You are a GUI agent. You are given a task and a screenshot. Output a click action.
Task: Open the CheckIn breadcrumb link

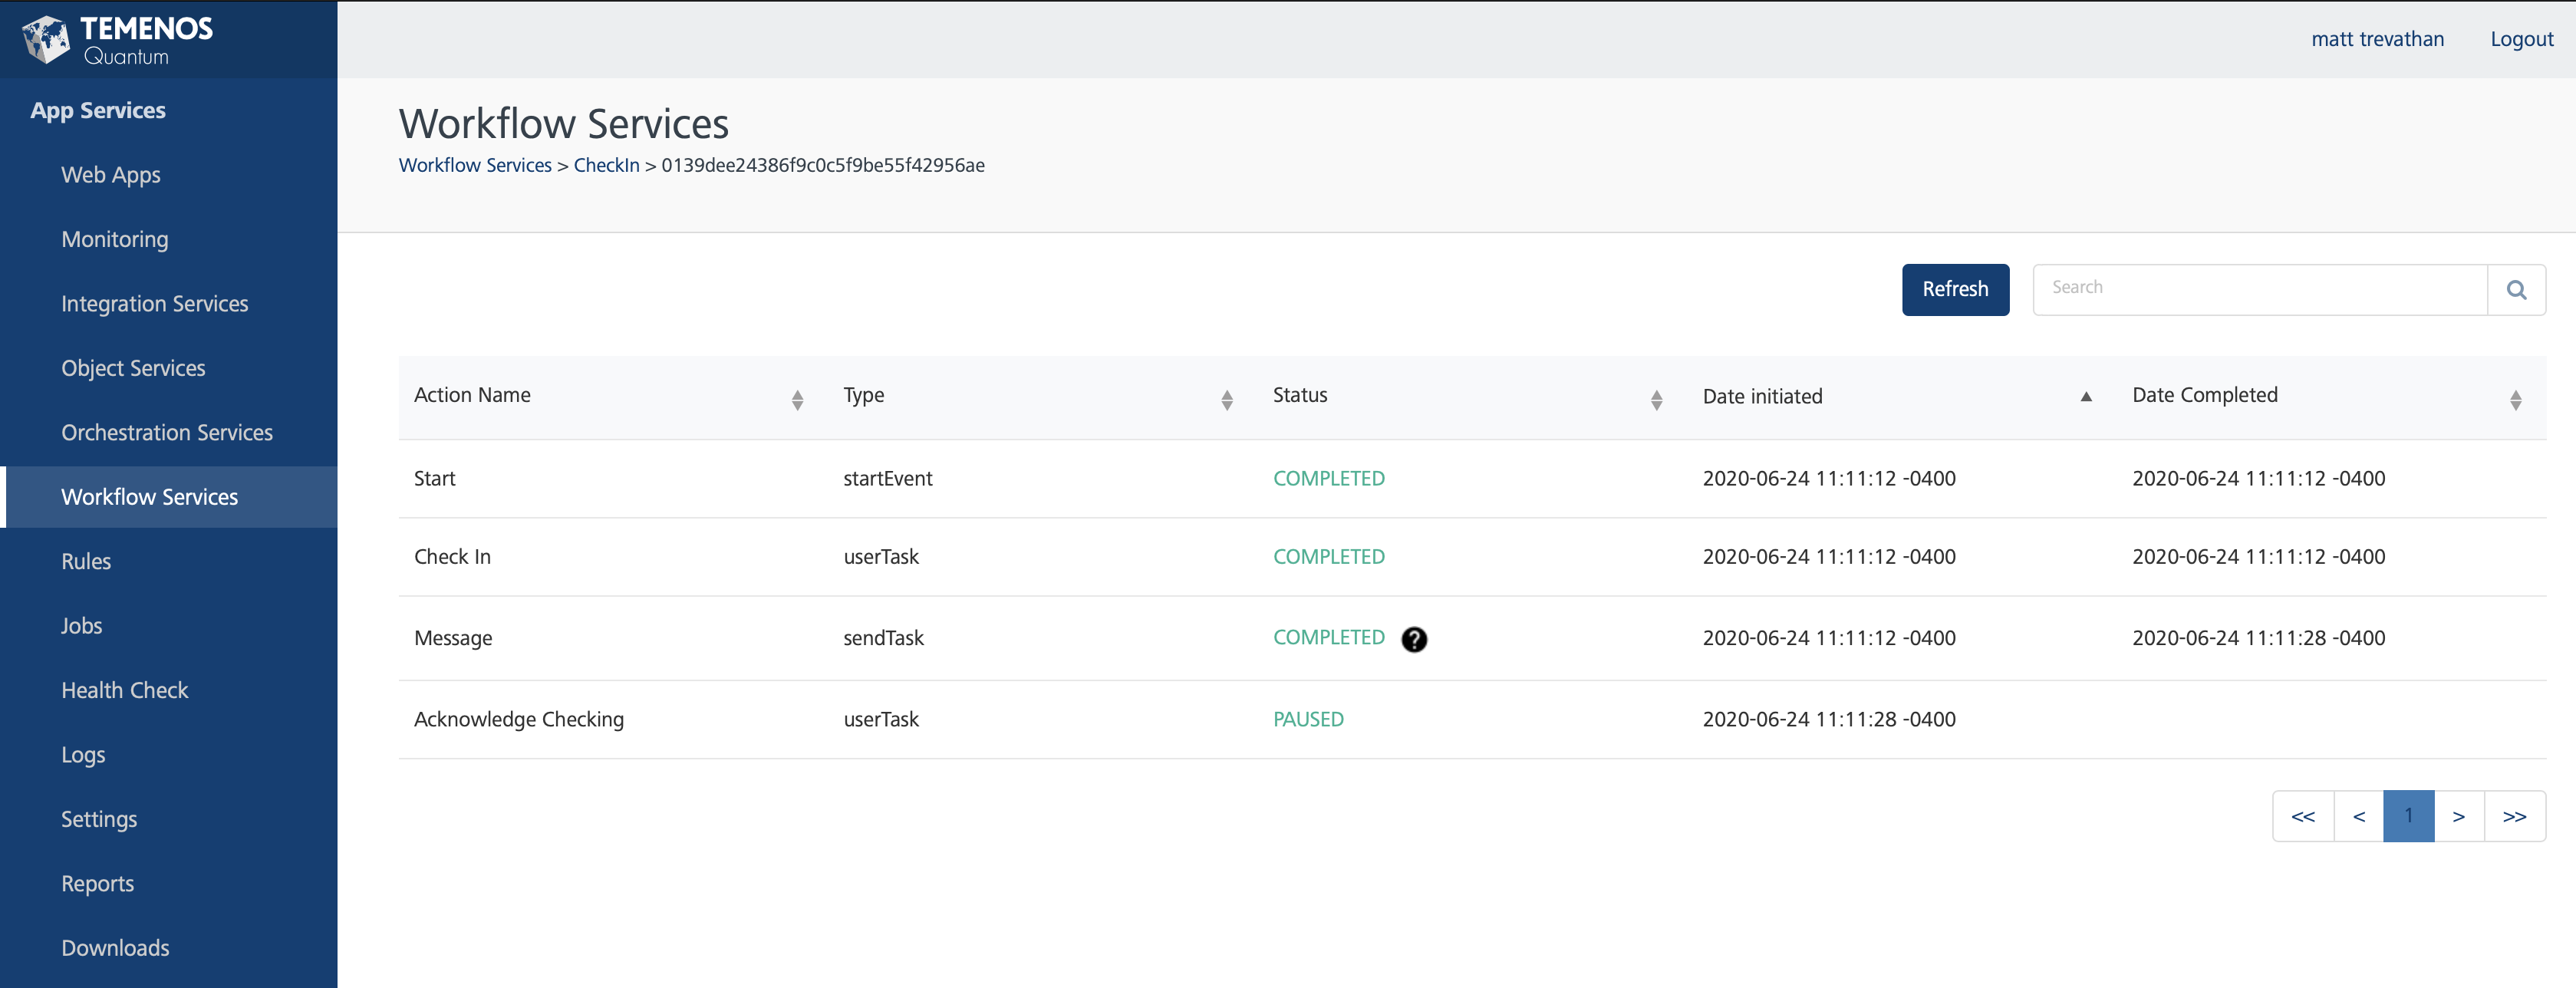coord(606,165)
